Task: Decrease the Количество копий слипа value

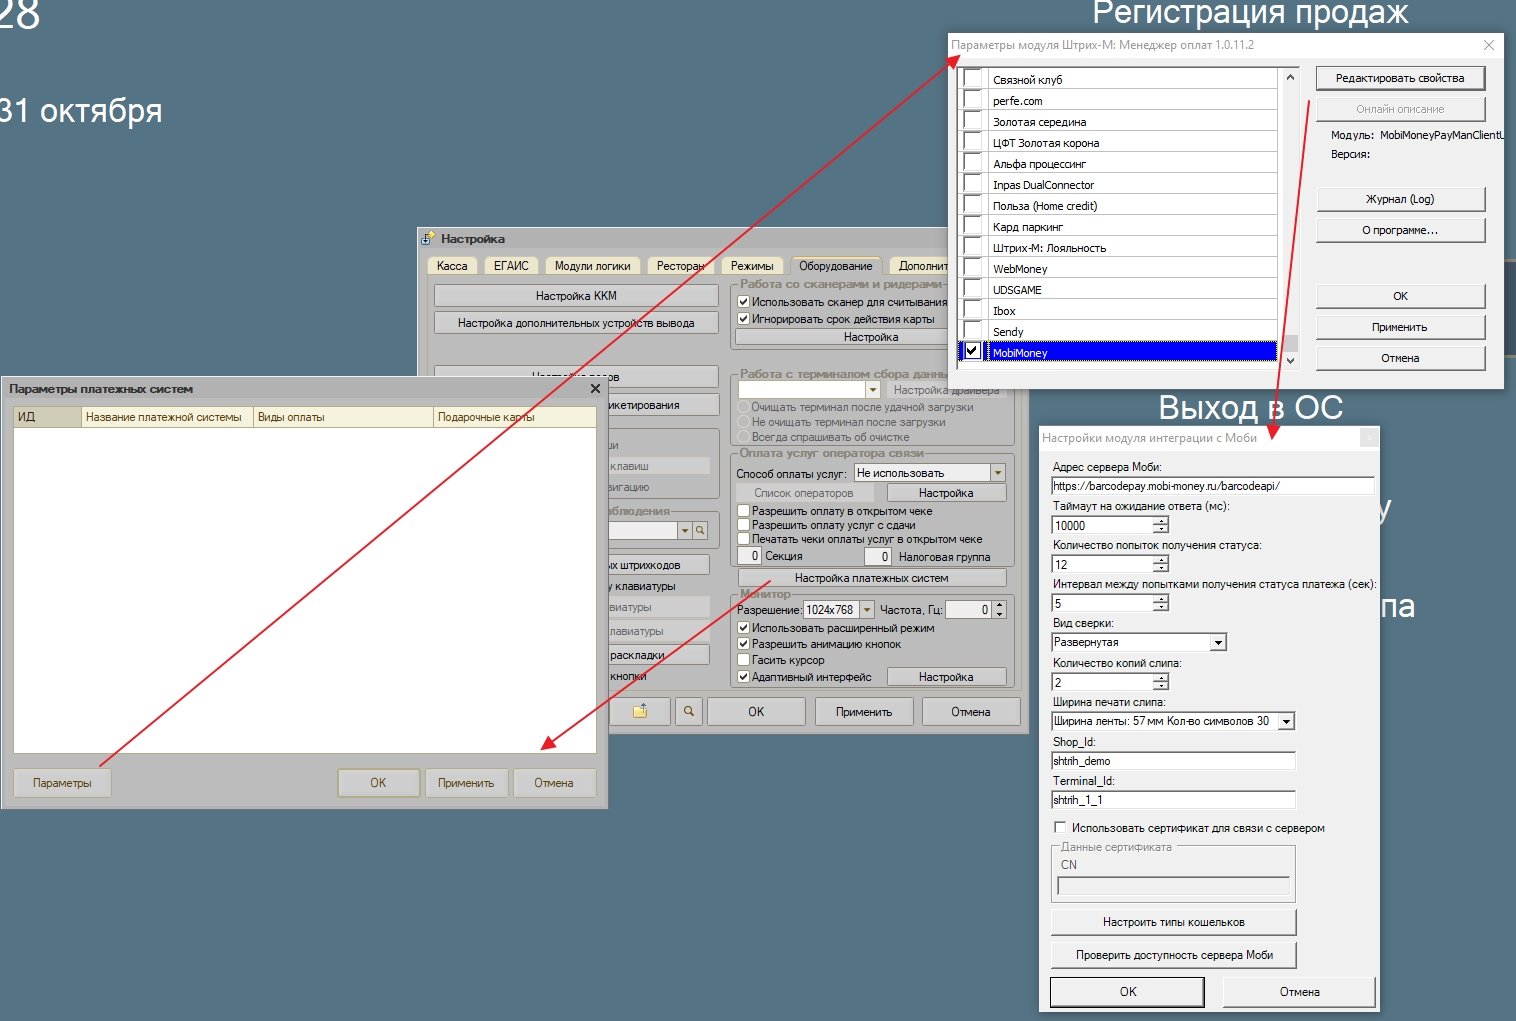Action: pos(1160,687)
